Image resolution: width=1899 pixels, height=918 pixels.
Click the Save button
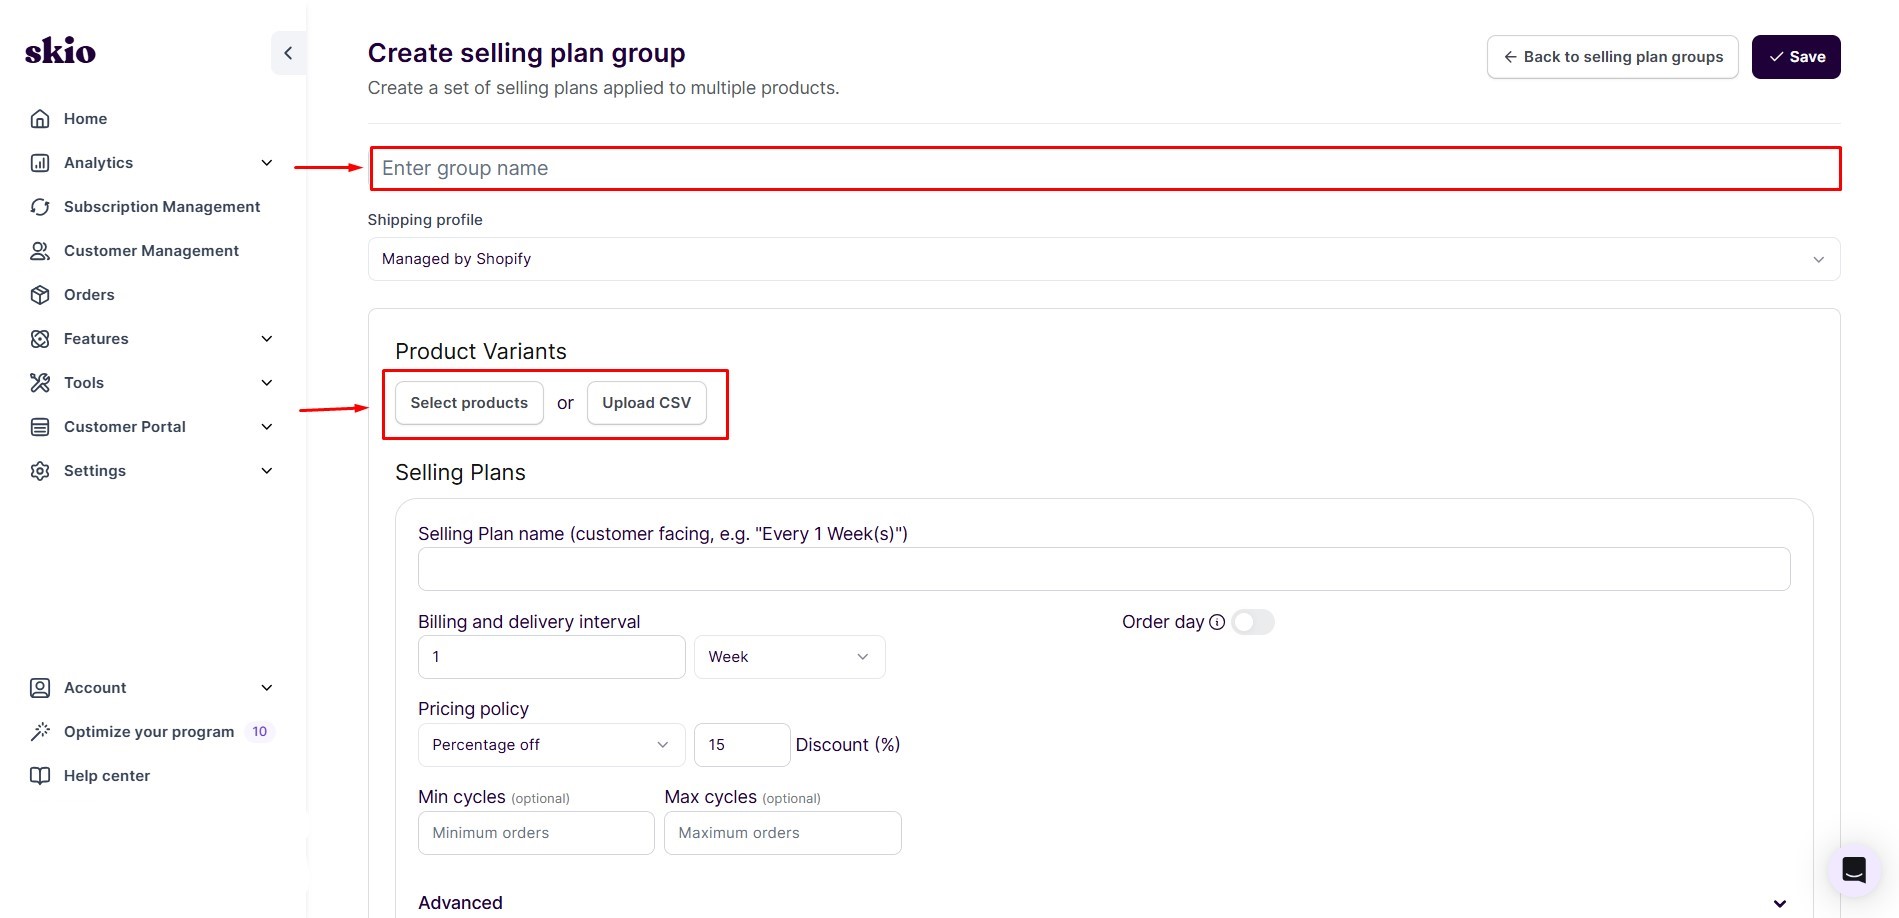click(1795, 56)
